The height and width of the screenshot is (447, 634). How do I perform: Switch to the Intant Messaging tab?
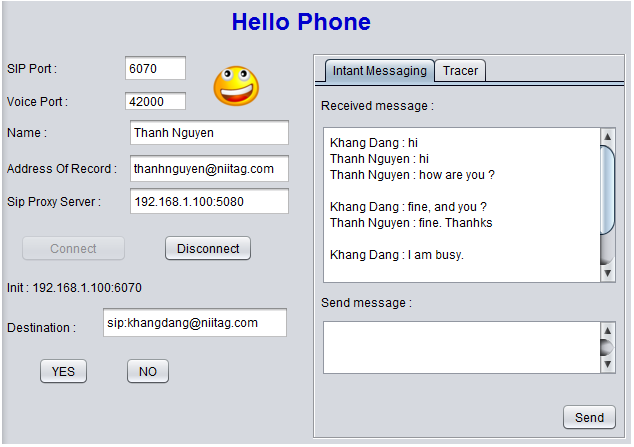pos(379,71)
